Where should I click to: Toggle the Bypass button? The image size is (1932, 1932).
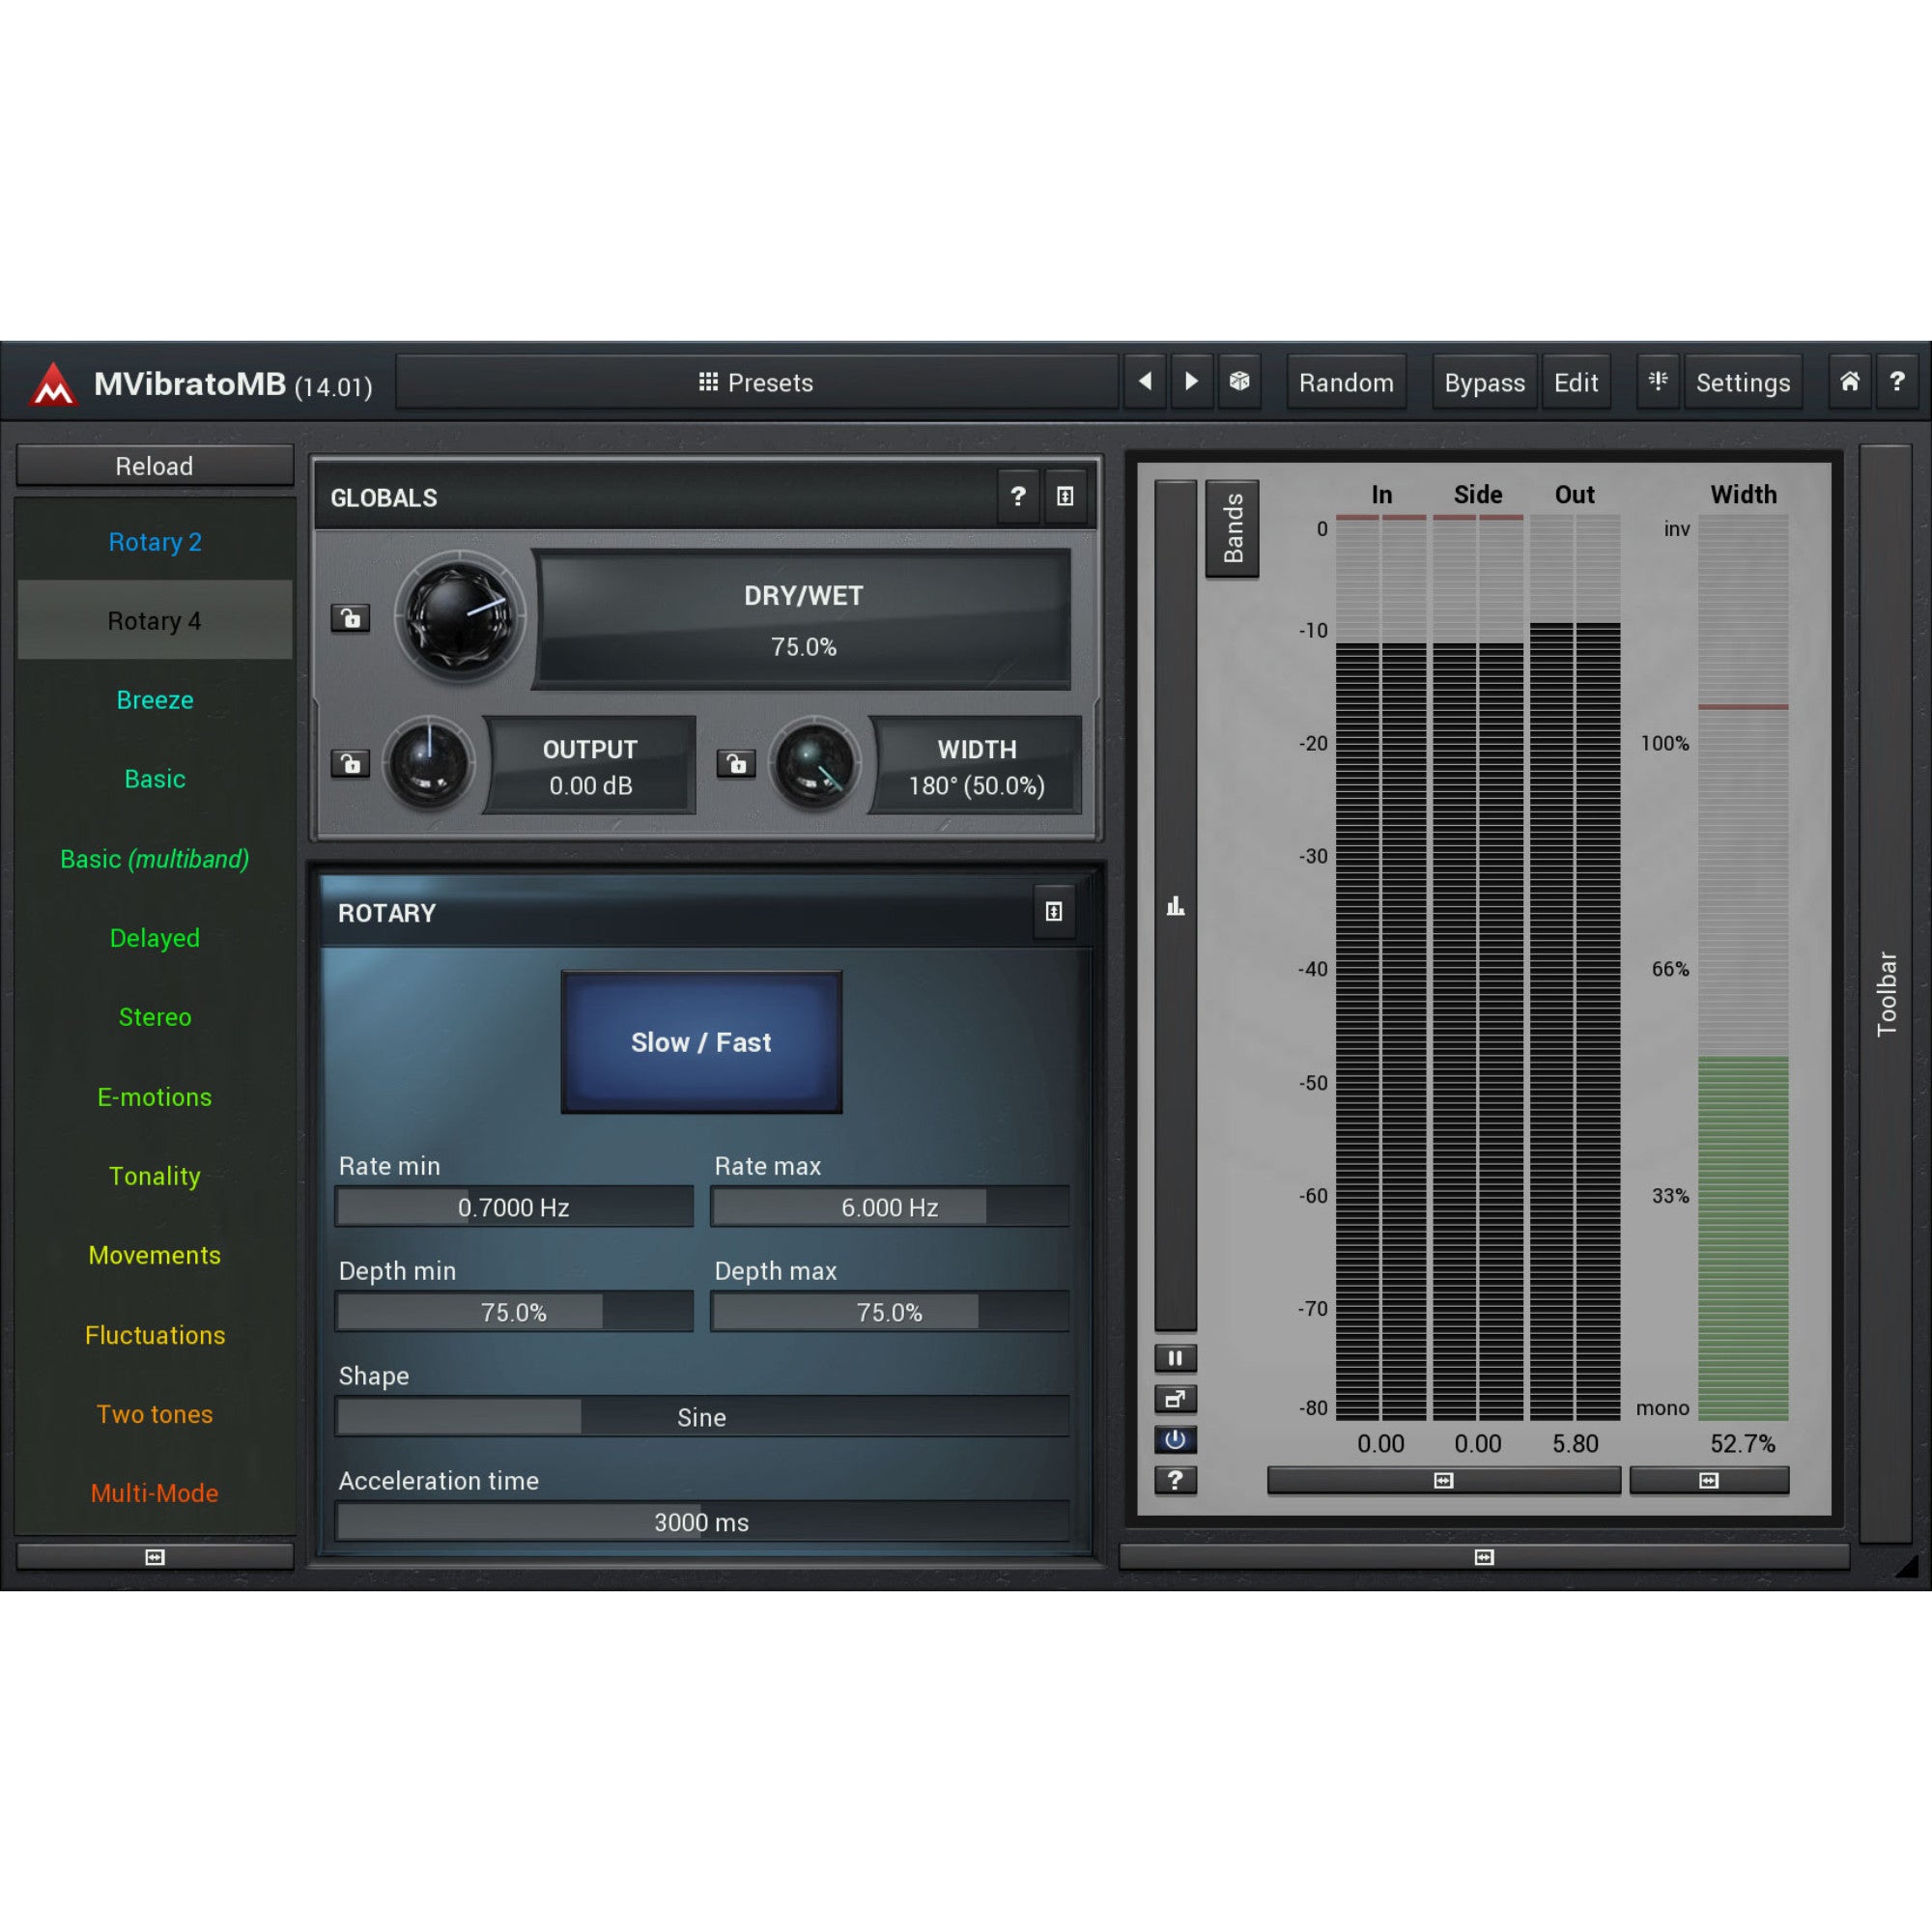pos(1484,382)
